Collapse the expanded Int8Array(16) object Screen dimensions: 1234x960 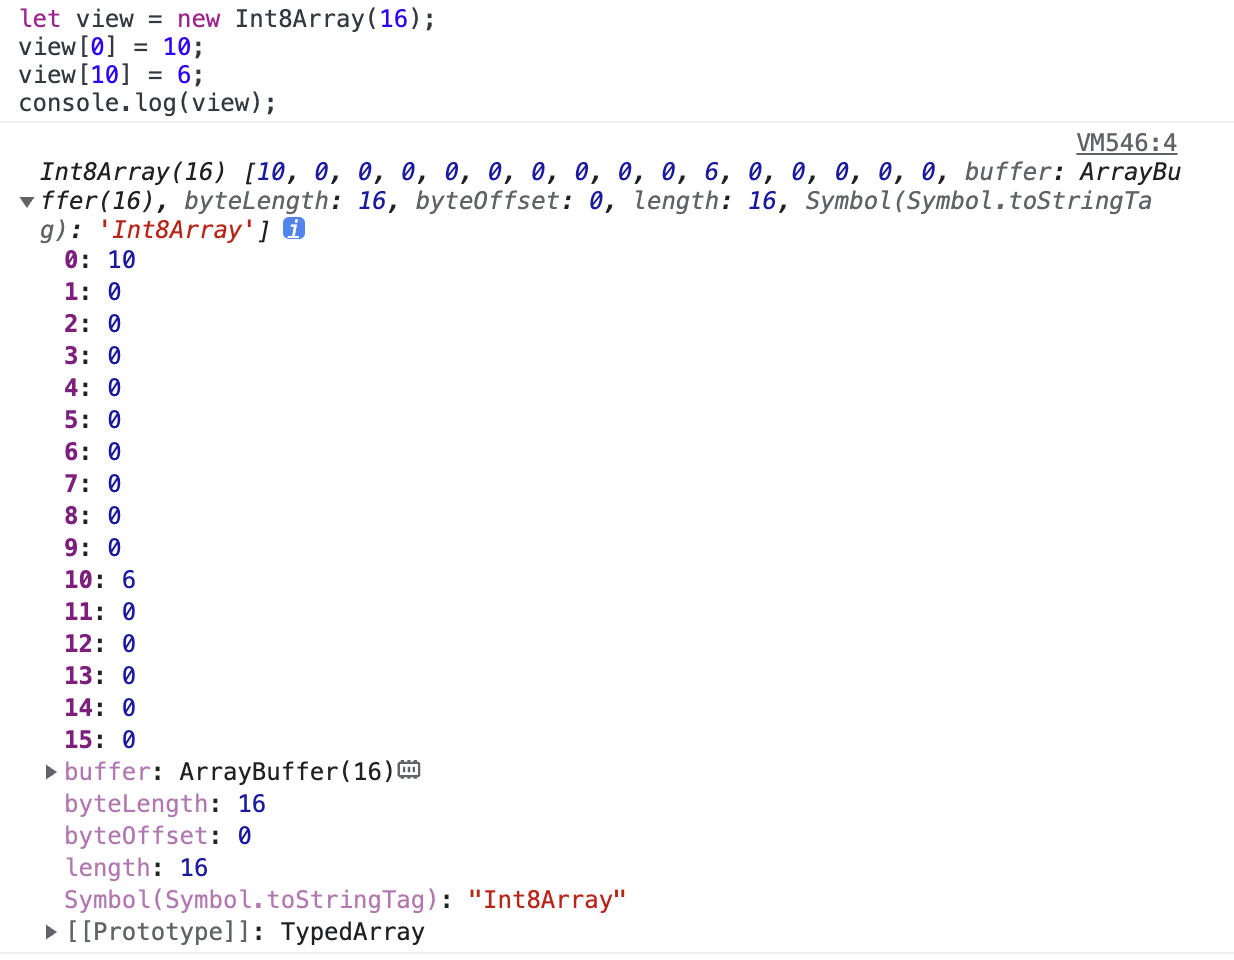[27, 202]
